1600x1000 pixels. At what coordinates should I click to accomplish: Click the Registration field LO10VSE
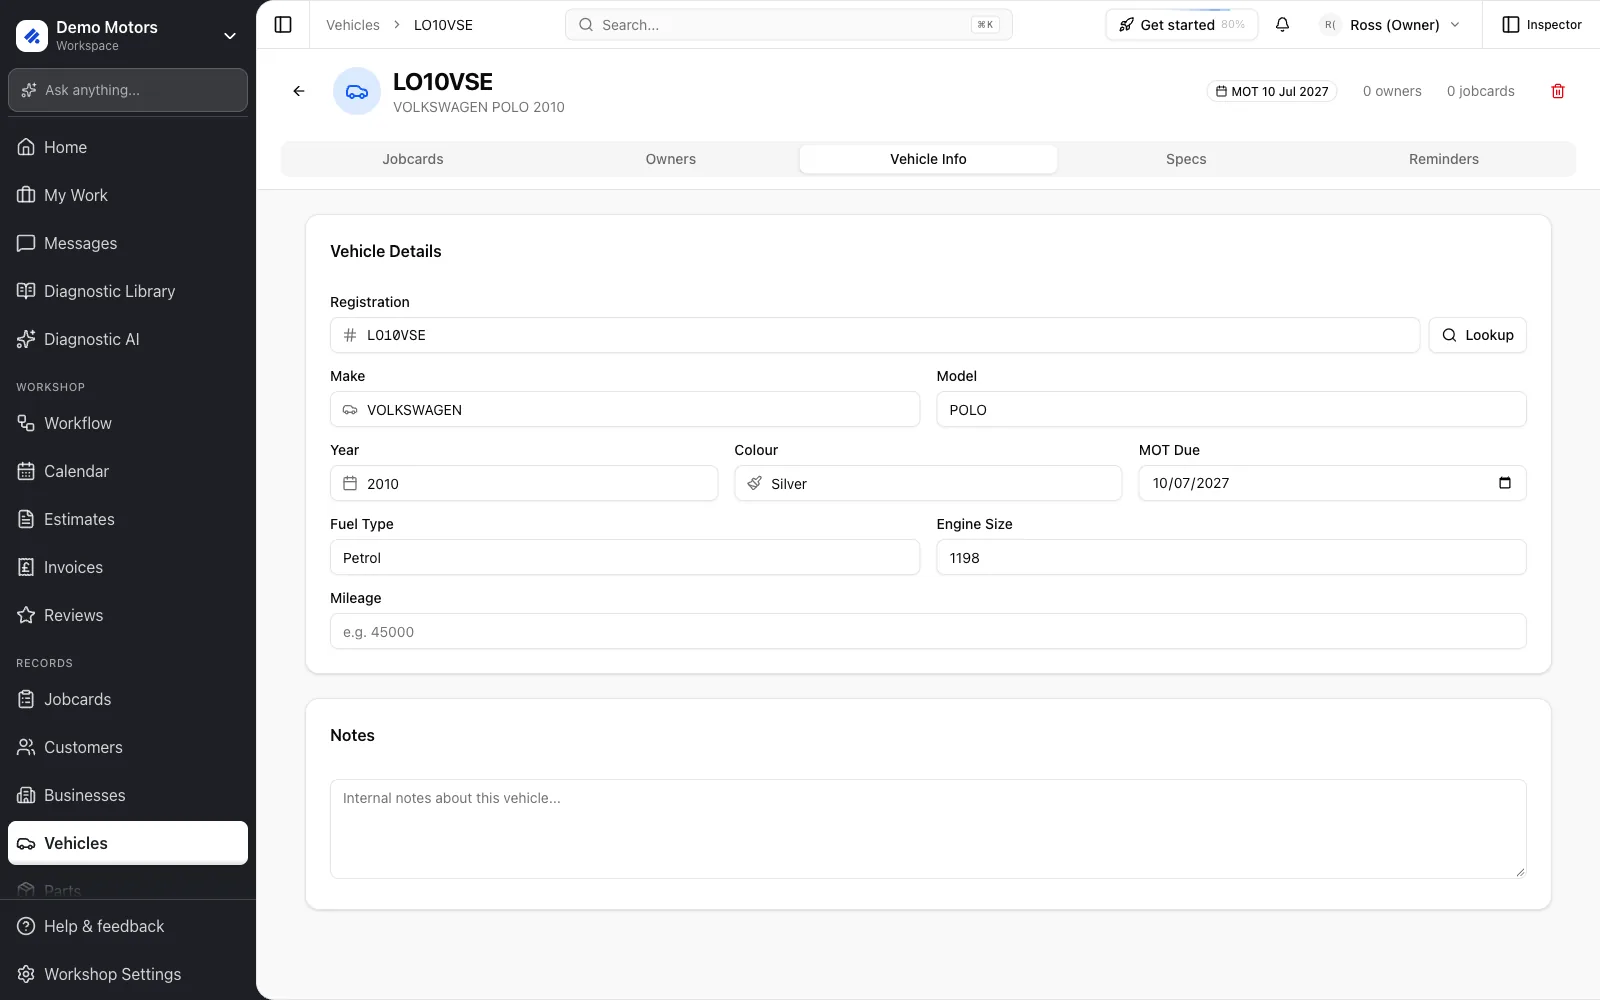click(875, 335)
